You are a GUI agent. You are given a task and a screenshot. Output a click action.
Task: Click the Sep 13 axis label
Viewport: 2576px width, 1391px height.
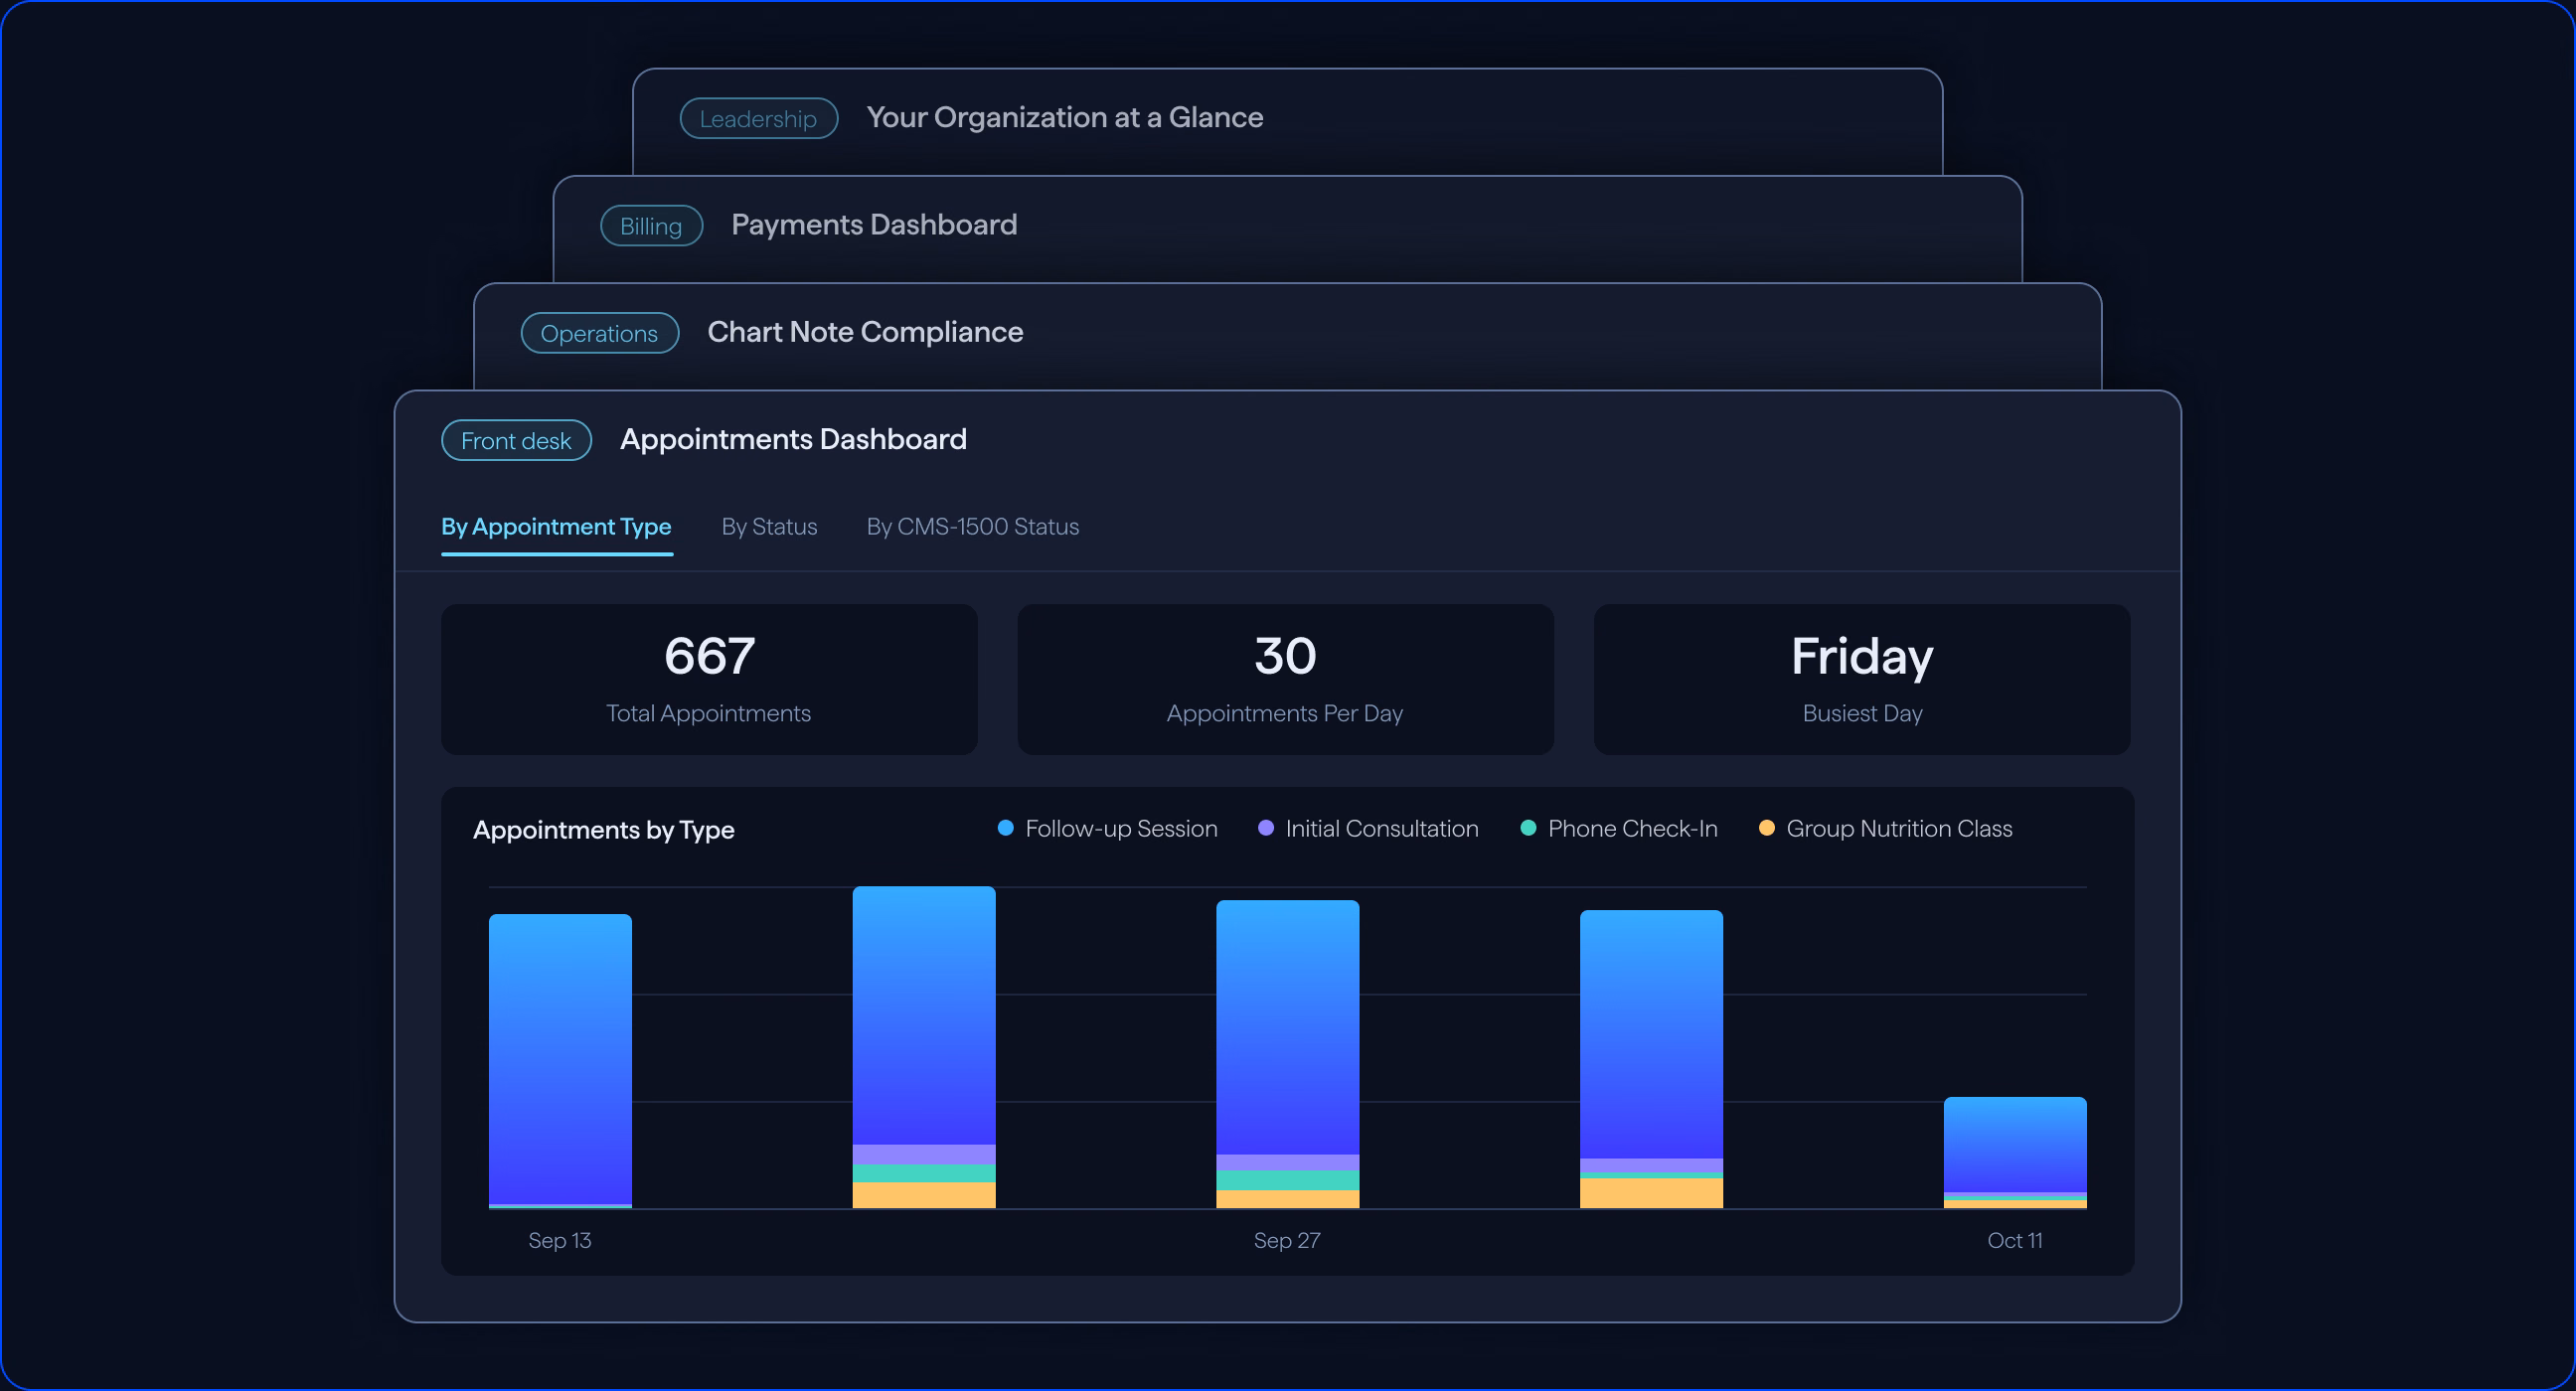click(560, 1240)
